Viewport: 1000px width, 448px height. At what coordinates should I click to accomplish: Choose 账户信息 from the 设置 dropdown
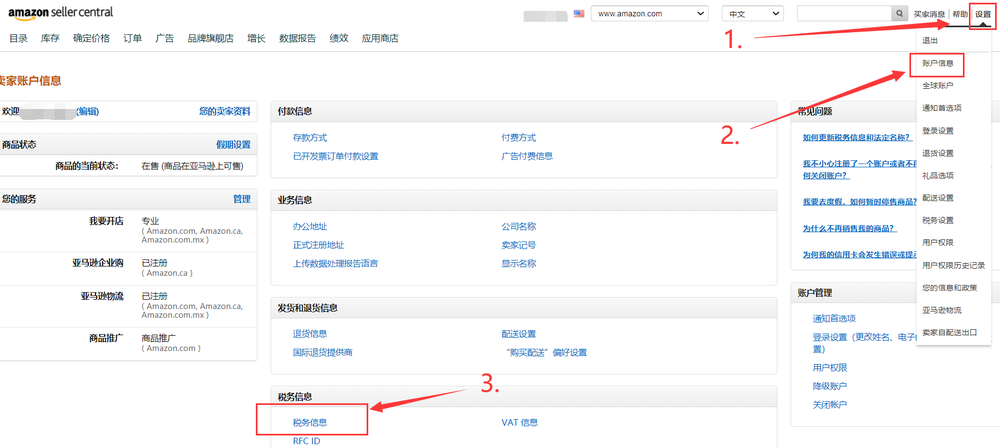coord(938,64)
